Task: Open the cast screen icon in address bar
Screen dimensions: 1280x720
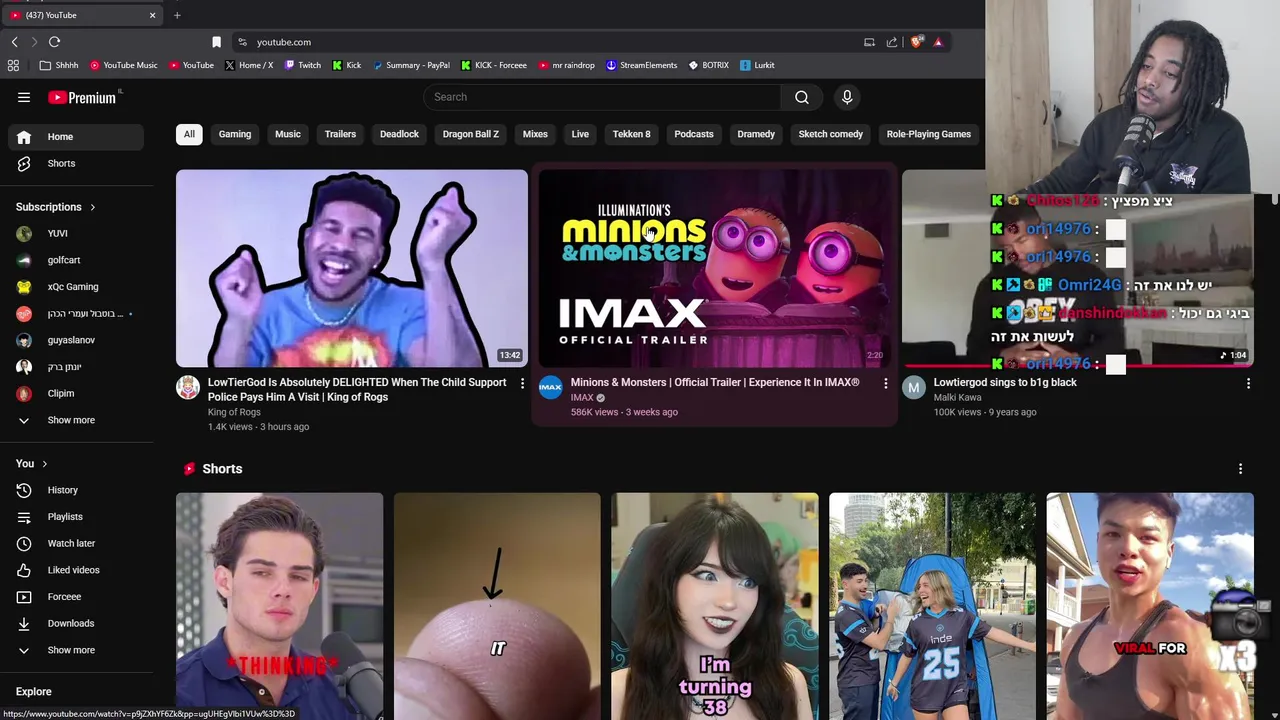Action: point(869,42)
